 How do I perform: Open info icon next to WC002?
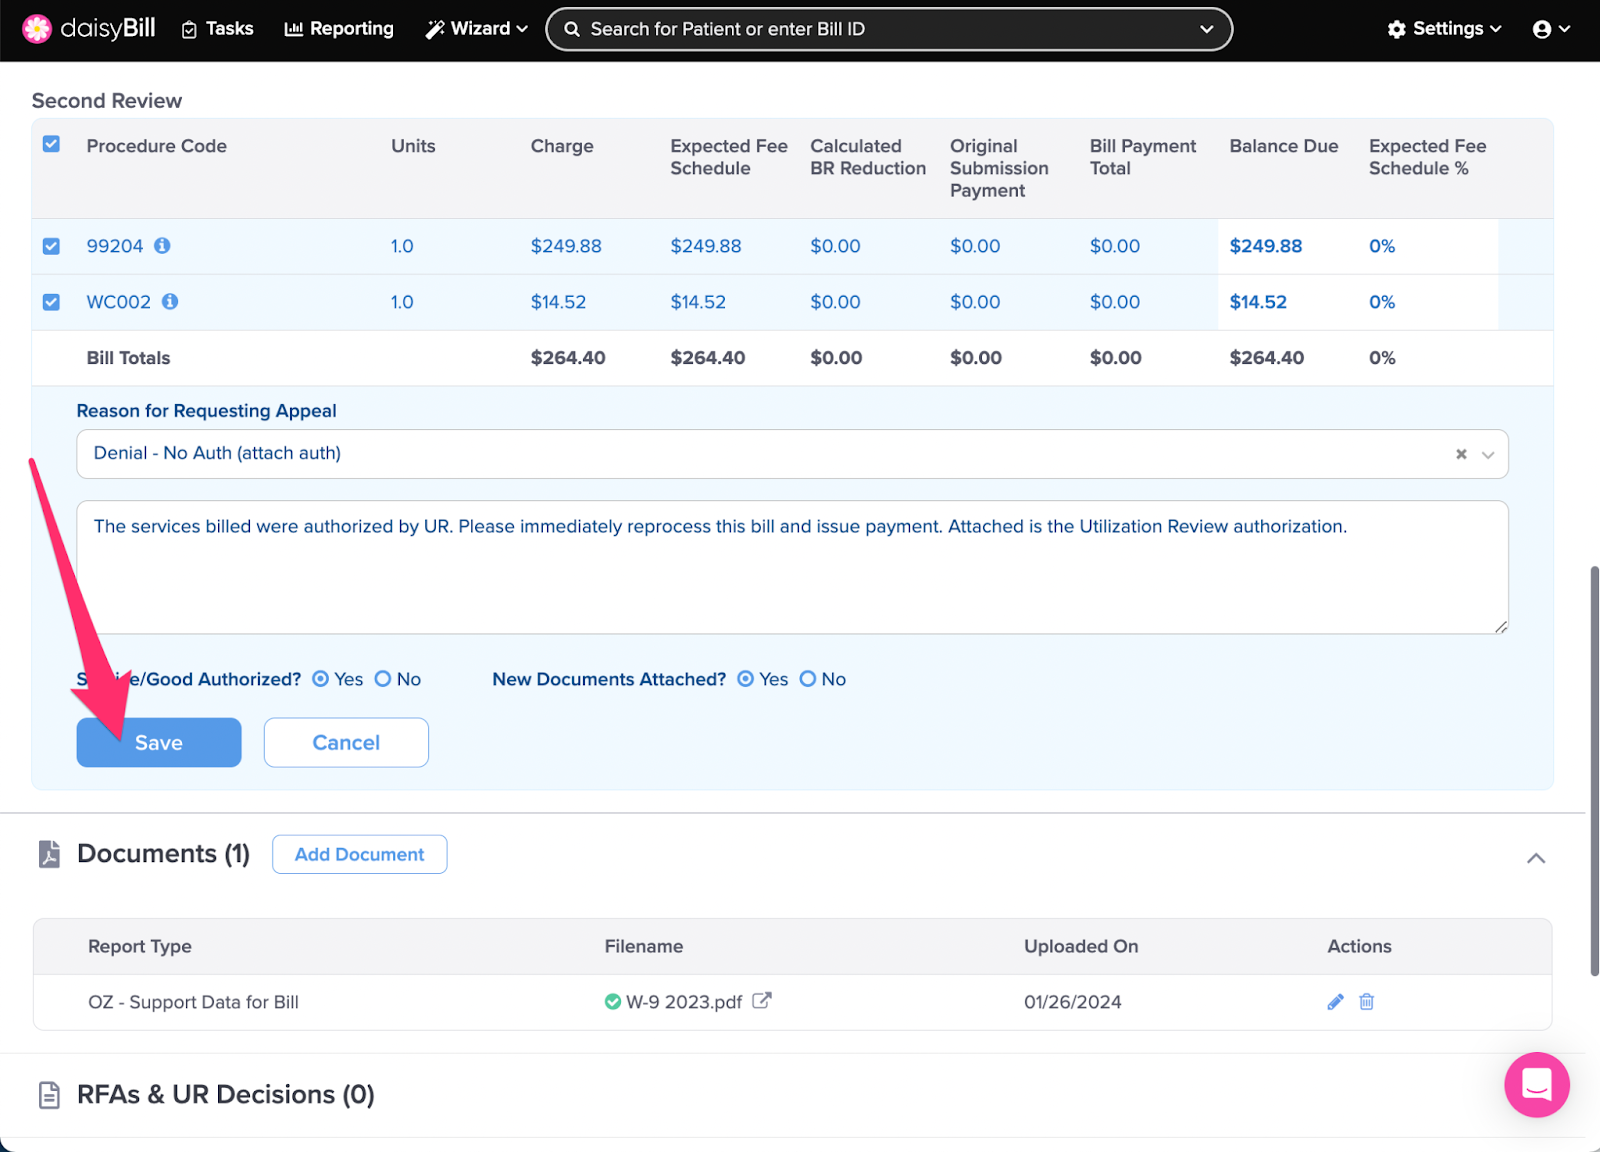(x=170, y=302)
